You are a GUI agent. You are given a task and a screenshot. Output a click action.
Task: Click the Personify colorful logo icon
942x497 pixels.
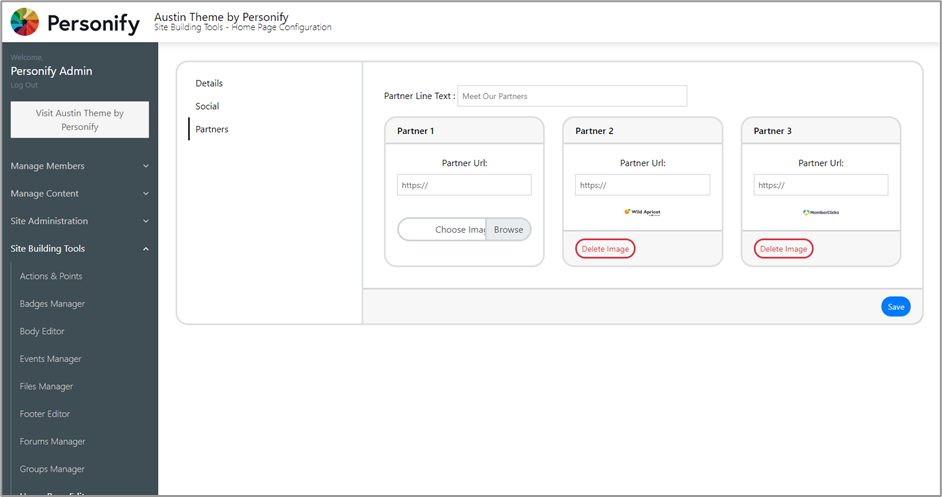[25, 22]
